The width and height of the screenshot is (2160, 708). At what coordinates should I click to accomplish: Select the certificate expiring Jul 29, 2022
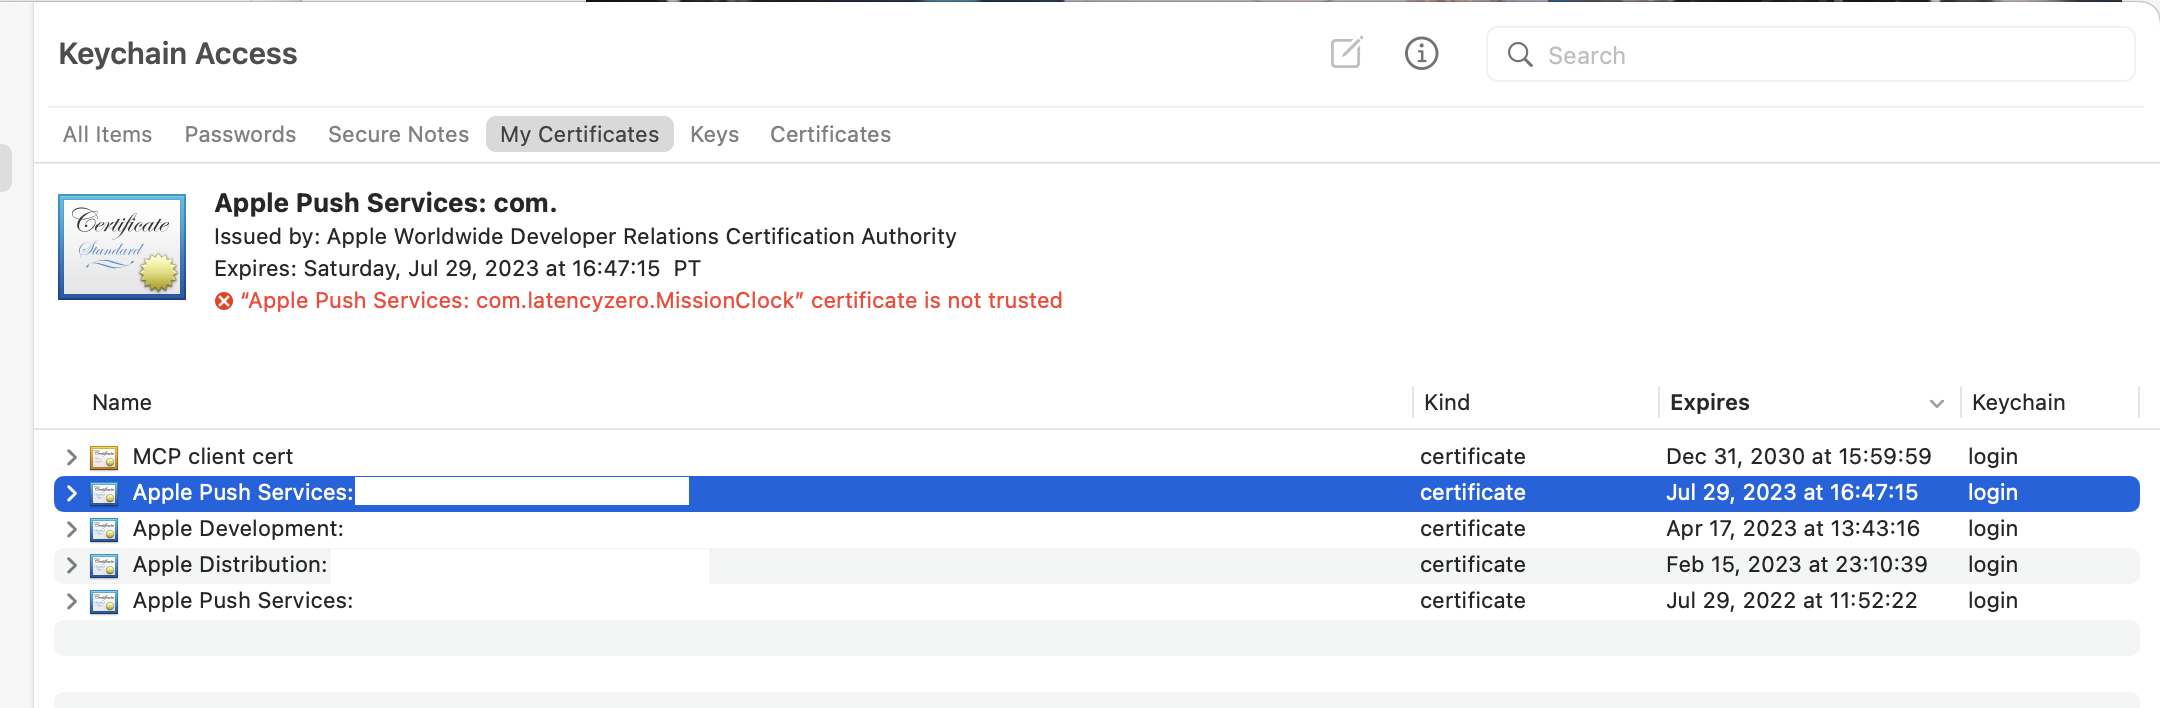tap(1000, 601)
